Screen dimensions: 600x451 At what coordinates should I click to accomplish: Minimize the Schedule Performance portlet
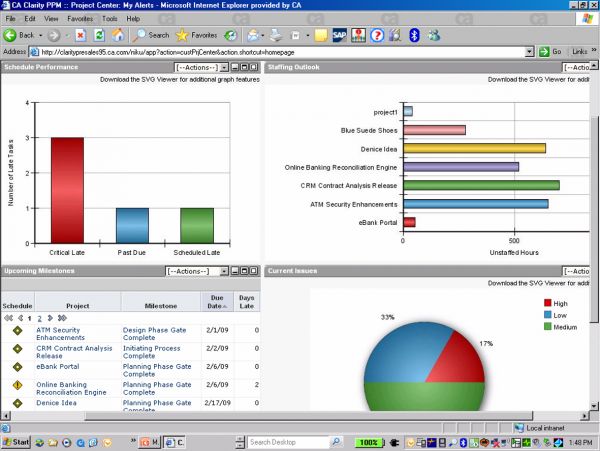[235, 67]
